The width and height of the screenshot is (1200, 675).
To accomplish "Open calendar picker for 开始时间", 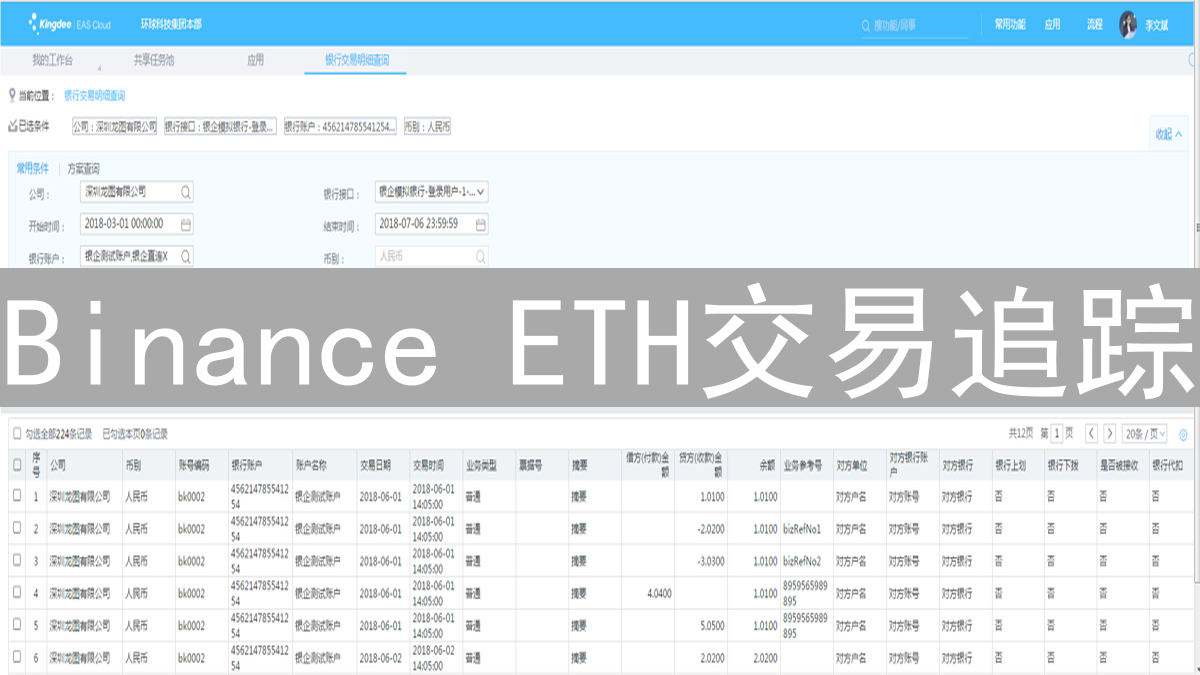I will click(x=186, y=224).
